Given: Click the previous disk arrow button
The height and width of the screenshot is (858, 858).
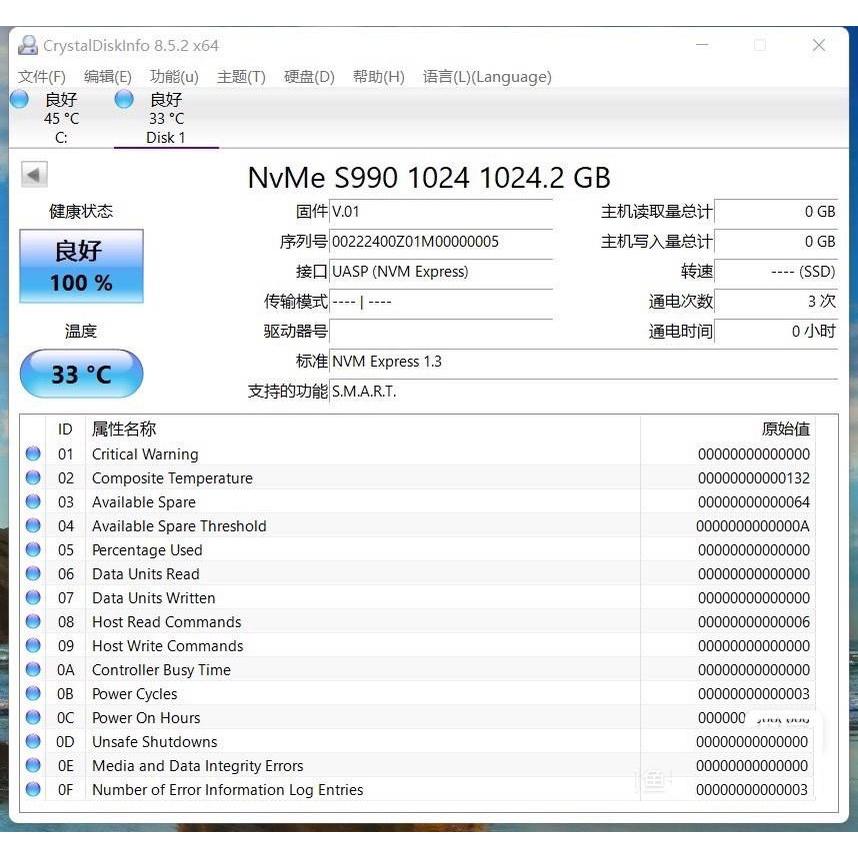Looking at the screenshot, I should click(34, 175).
